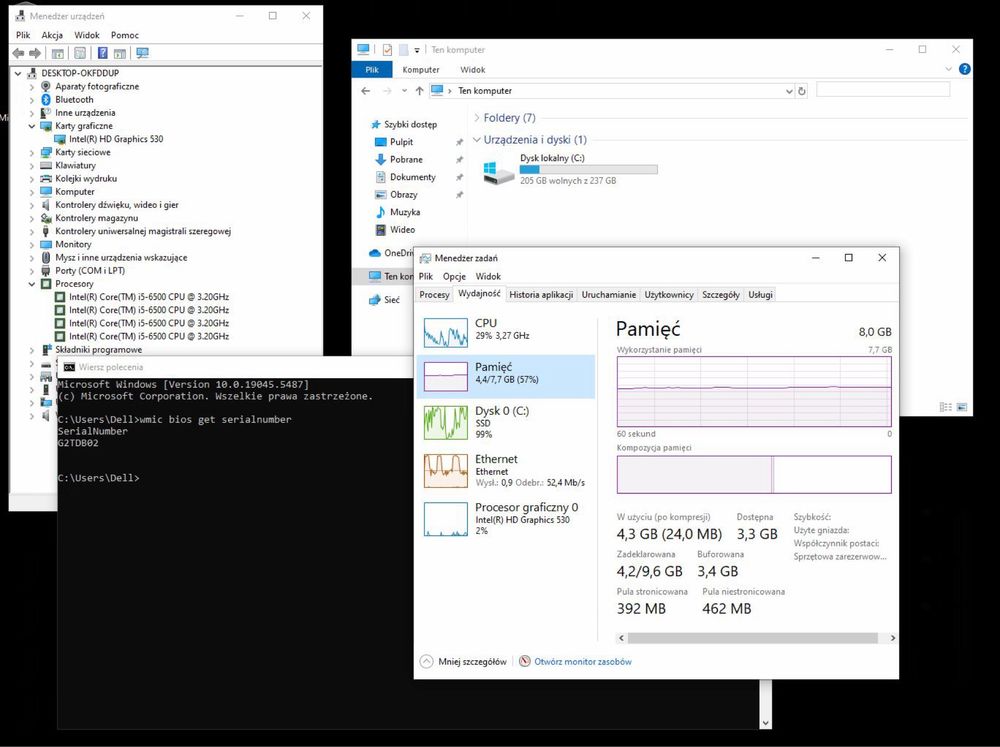Screen dimensions: 1000x747
Task: Click the Back arrow in Ten komputer window
Action: [365, 91]
